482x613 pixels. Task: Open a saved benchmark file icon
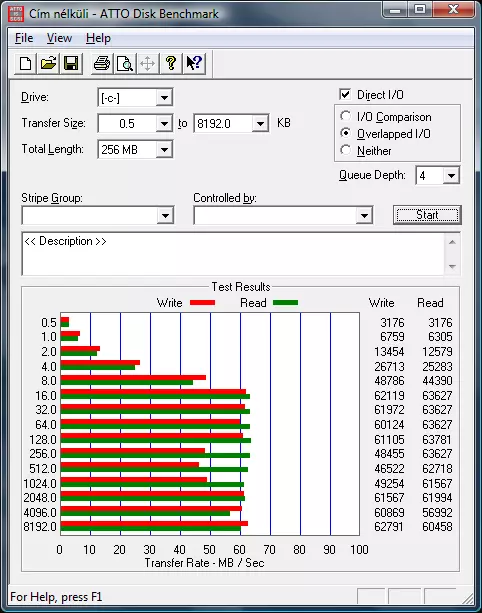tap(48, 63)
